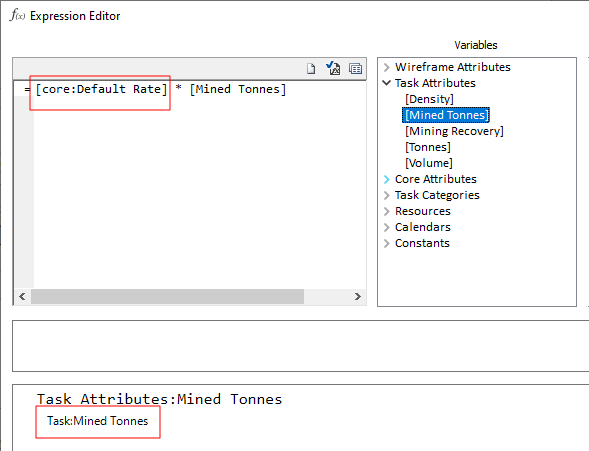The height and width of the screenshot is (451, 589).
Task: Expand the Constants chevron
Action: [x=387, y=243]
